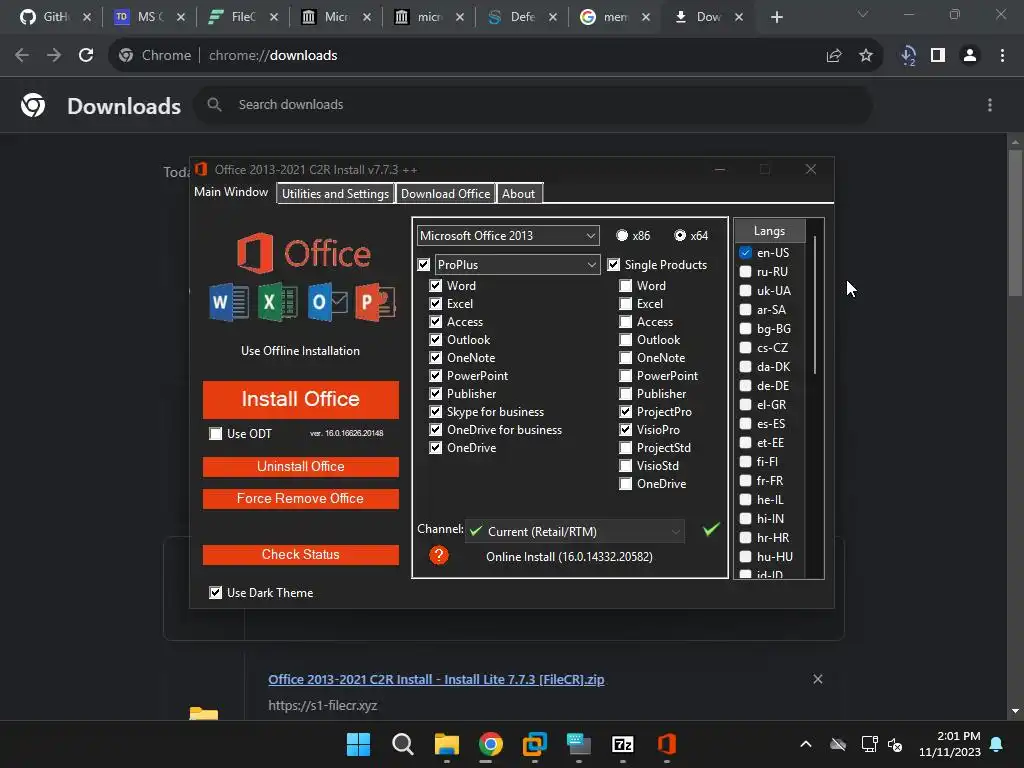Remove the FileCR zip download entry
Image resolution: width=1024 pixels, height=768 pixels.
coord(818,679)
